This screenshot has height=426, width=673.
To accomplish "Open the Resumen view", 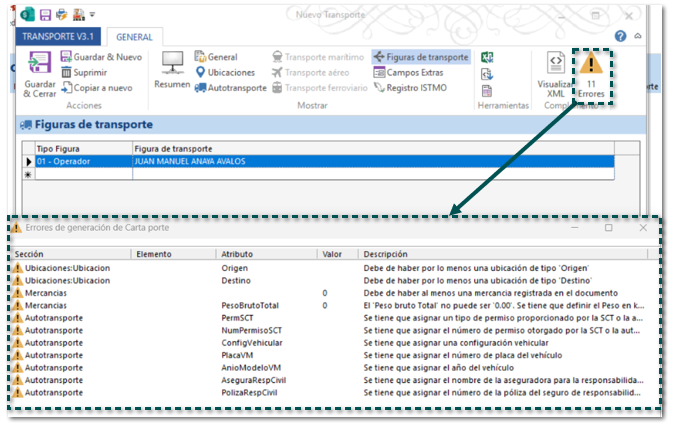I will click(x=172, y=71).
